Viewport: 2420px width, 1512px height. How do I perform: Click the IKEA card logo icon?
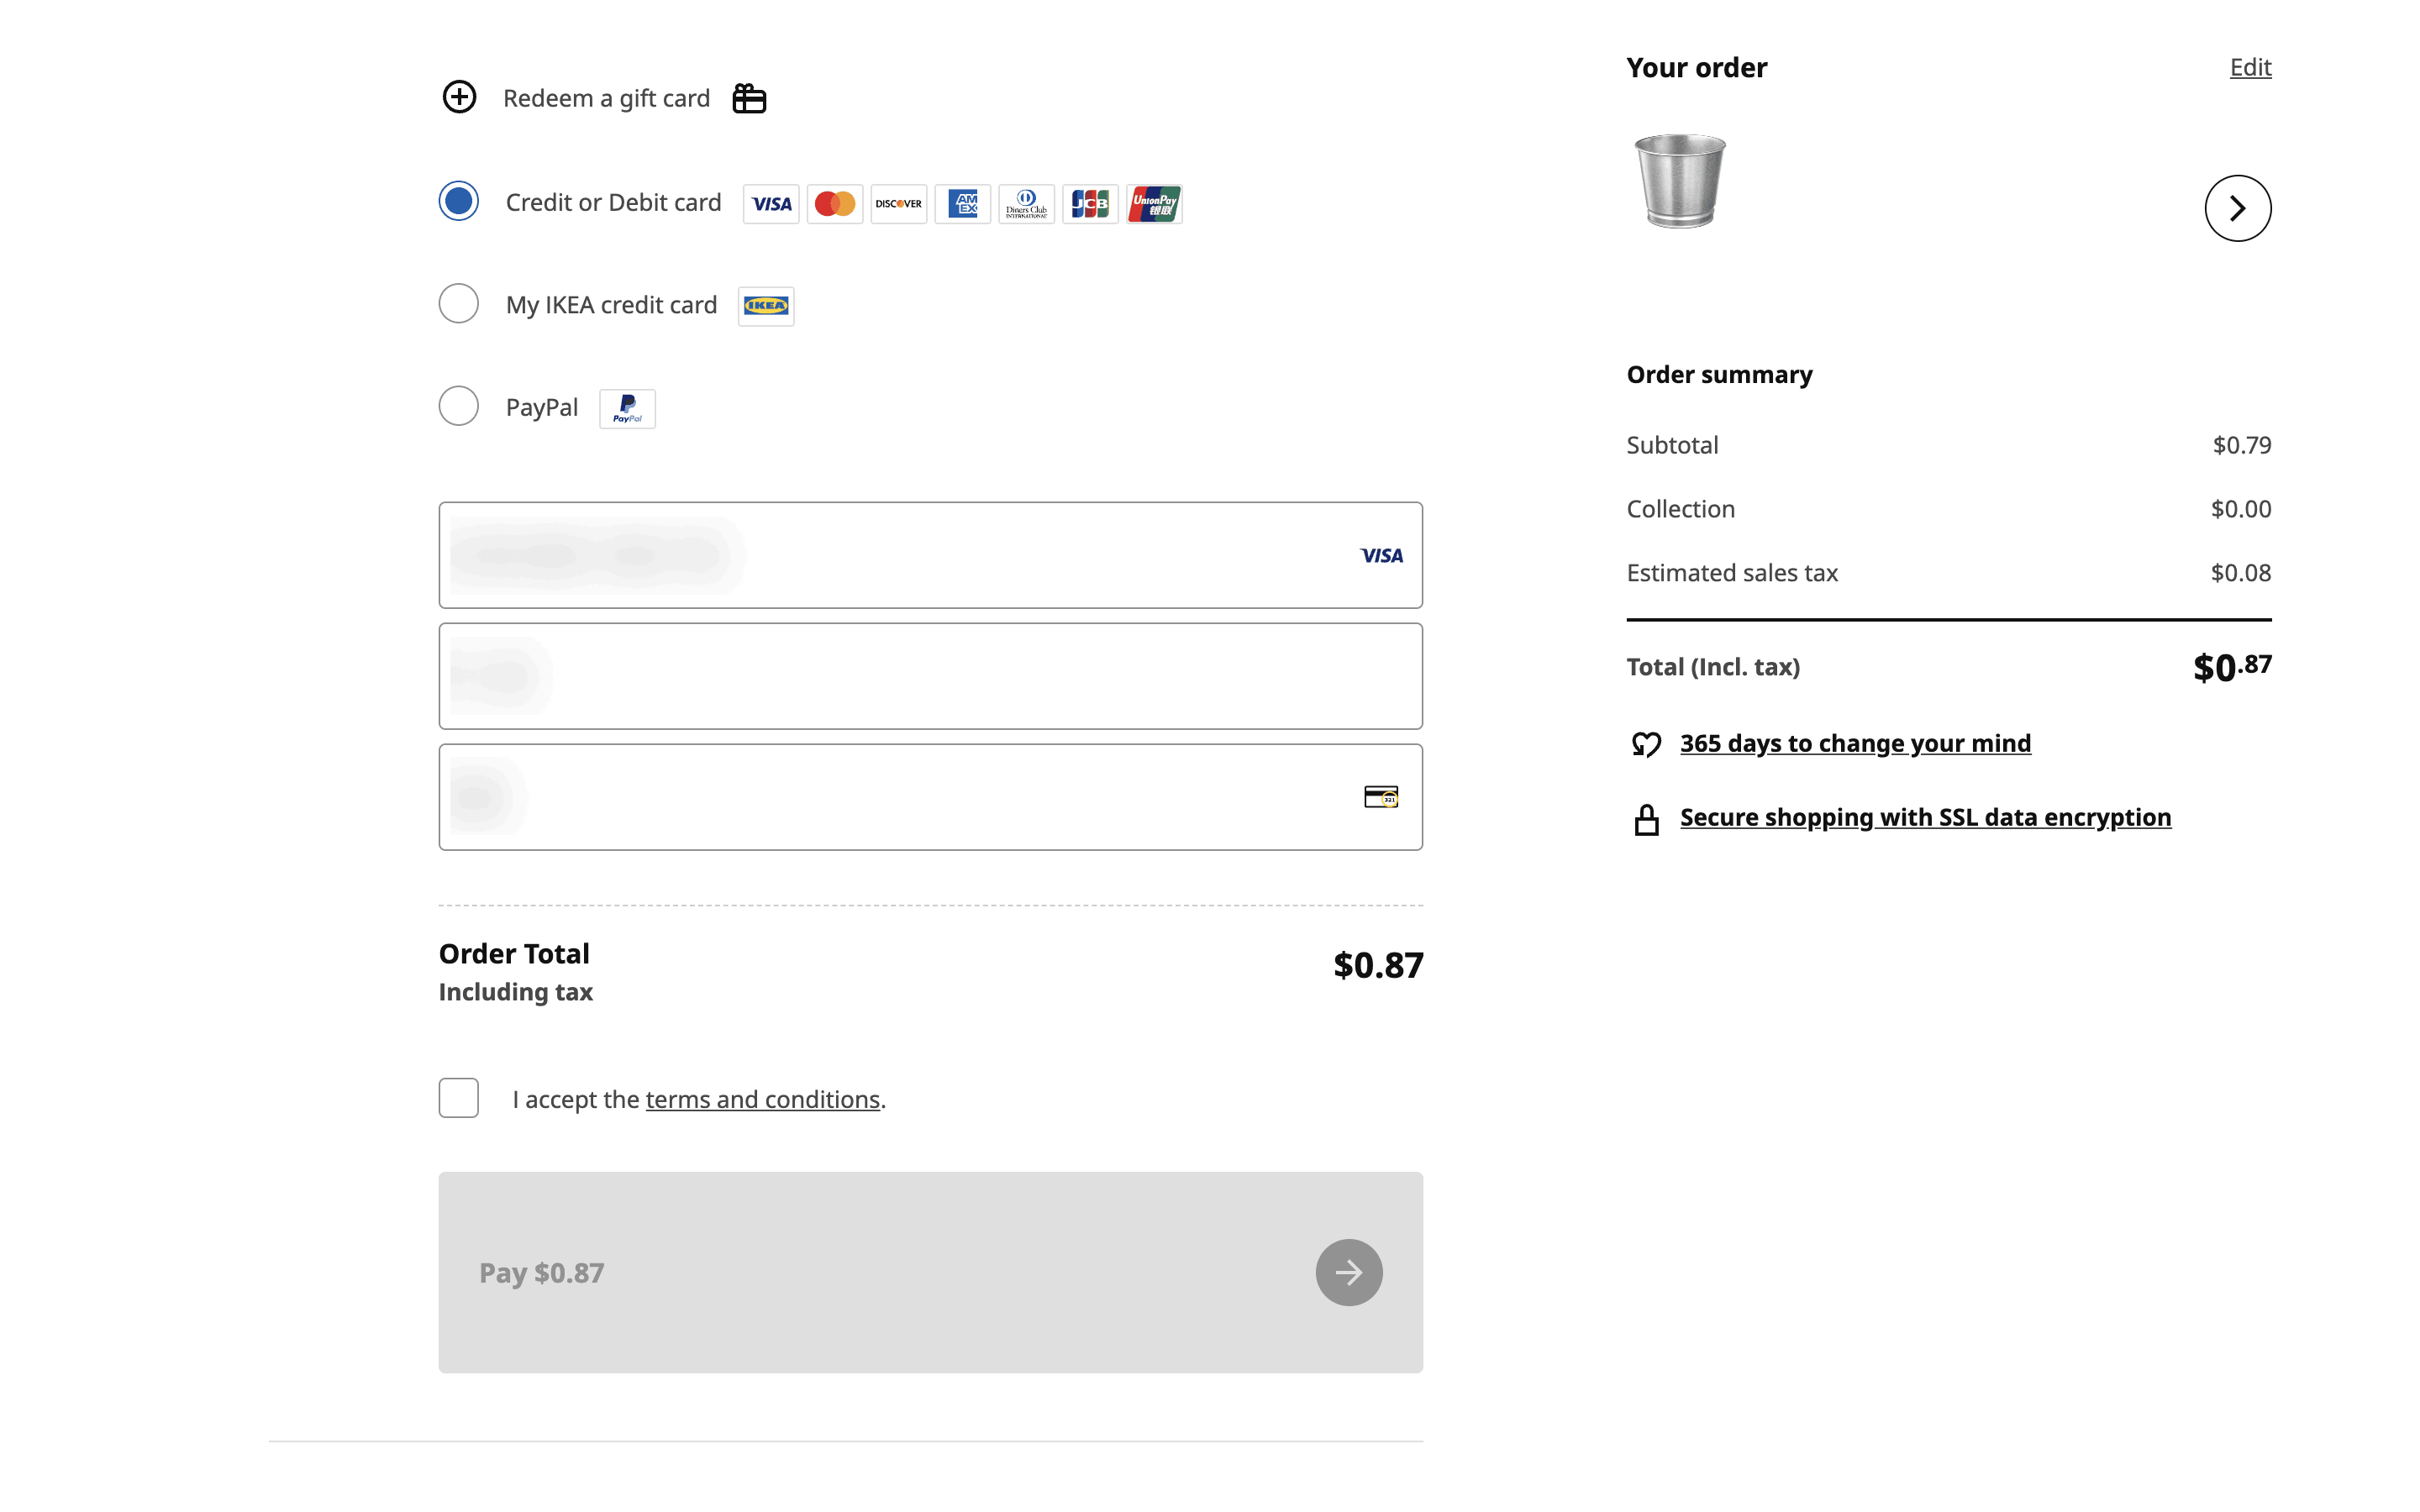point(766,306)
